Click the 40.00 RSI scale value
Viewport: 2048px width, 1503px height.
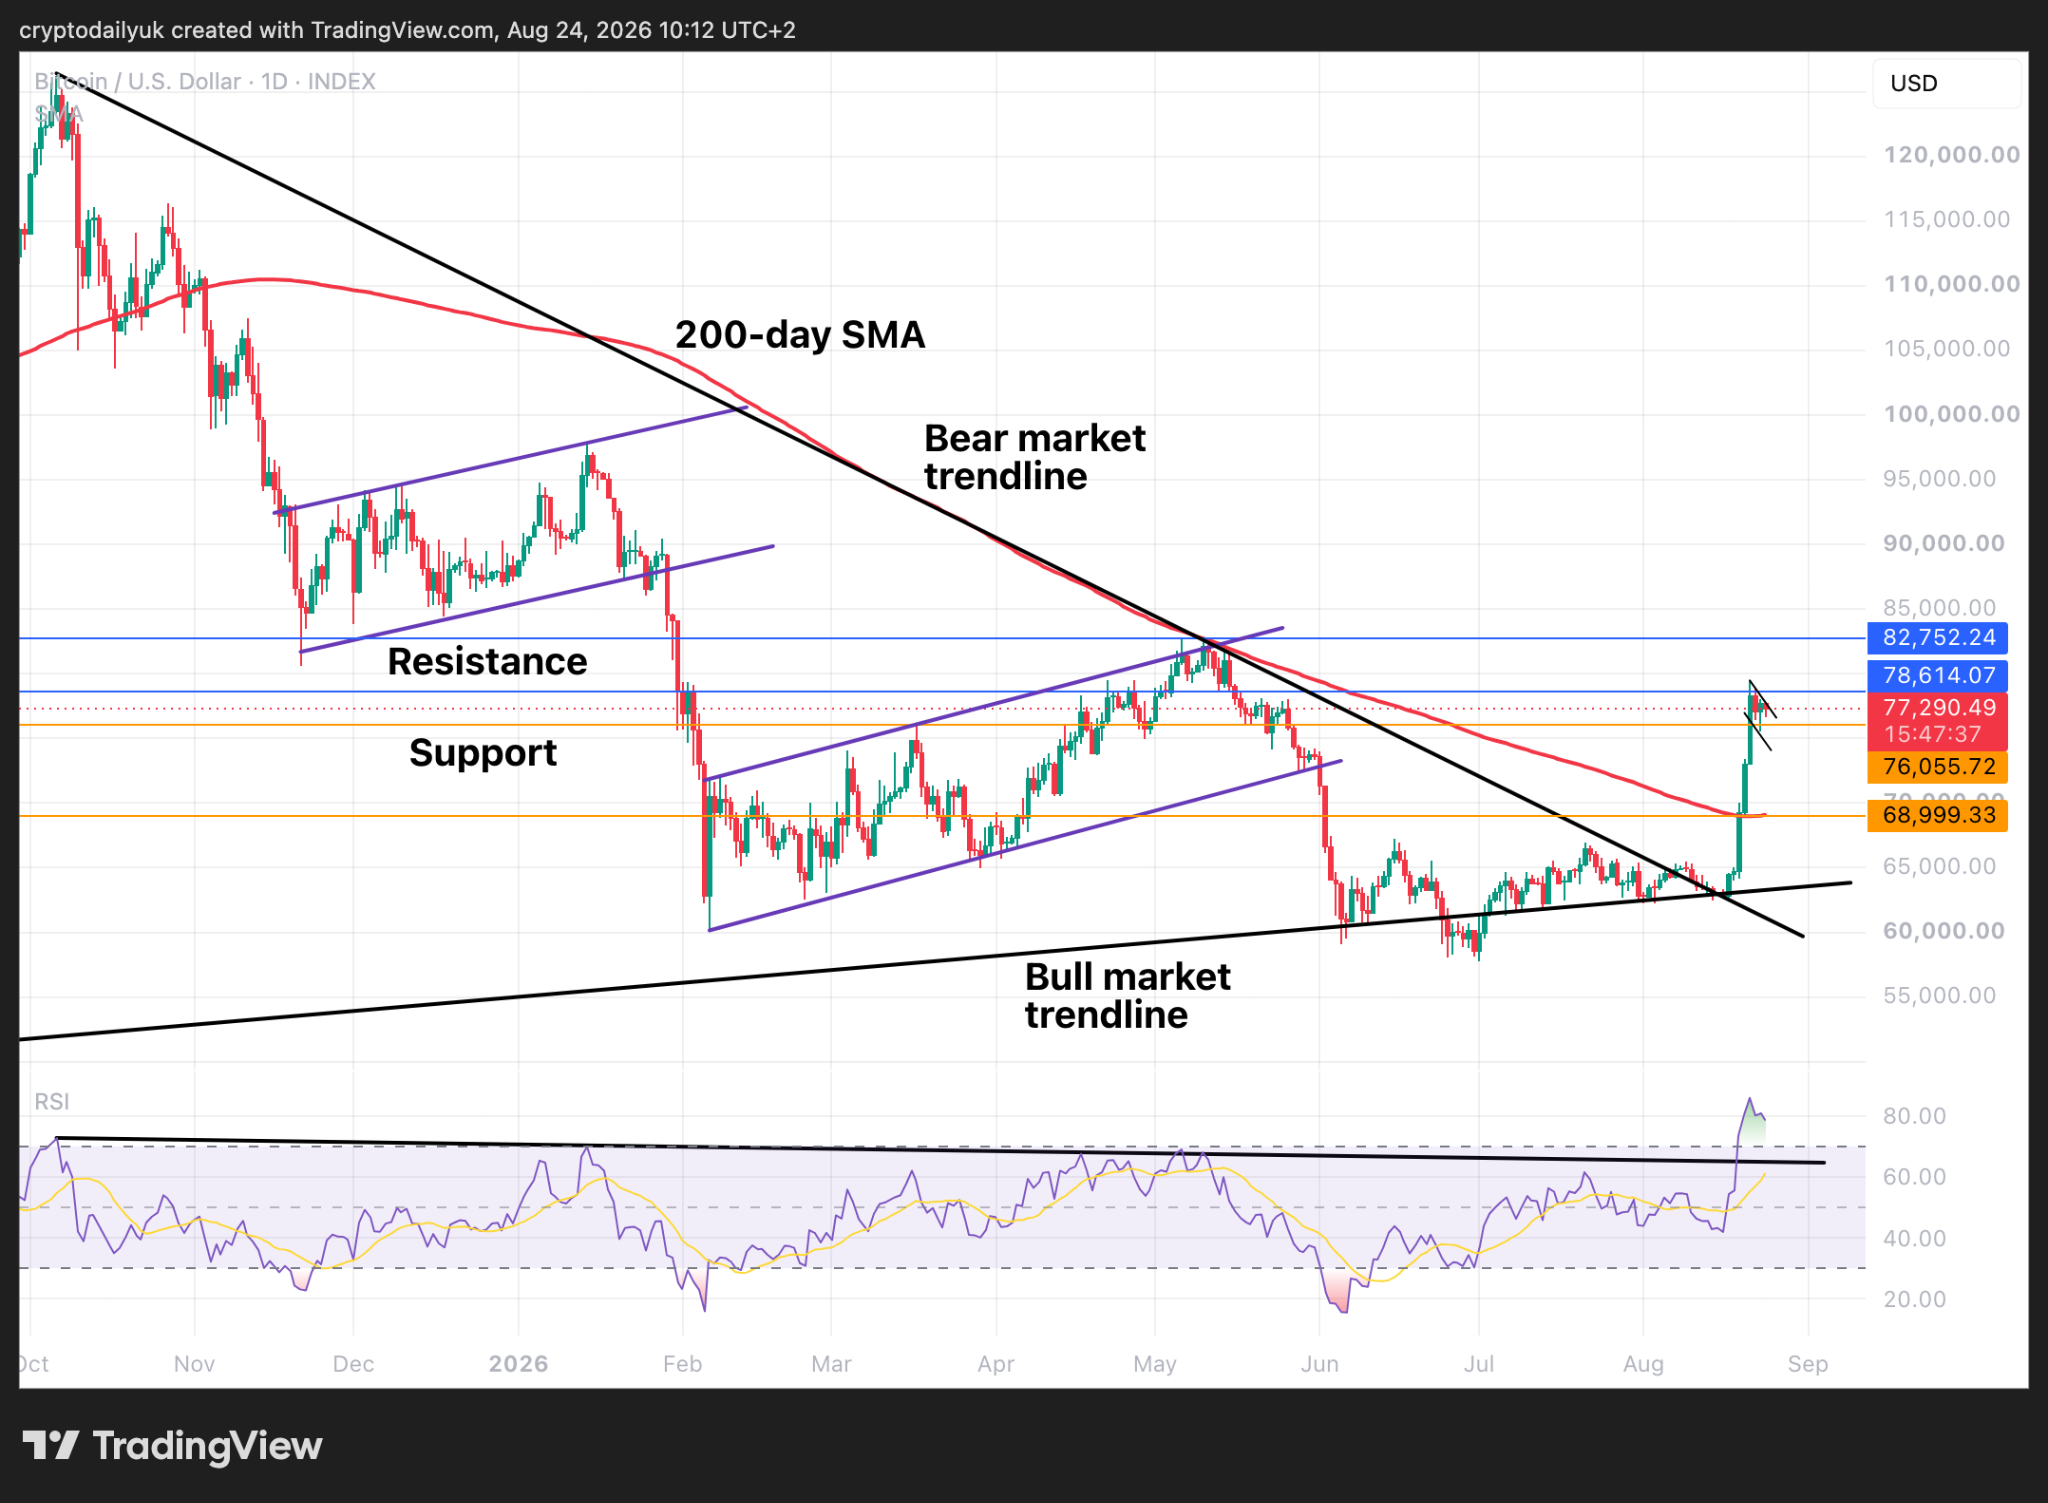pyautogui.click(x=1914, y=1238)
